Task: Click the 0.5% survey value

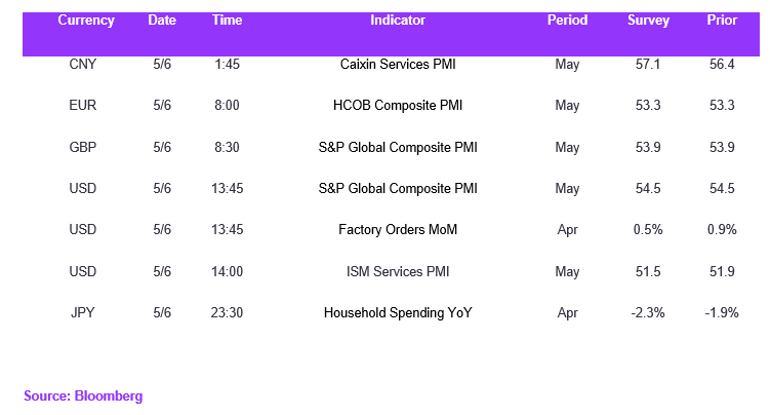Action: click(648, 229)
